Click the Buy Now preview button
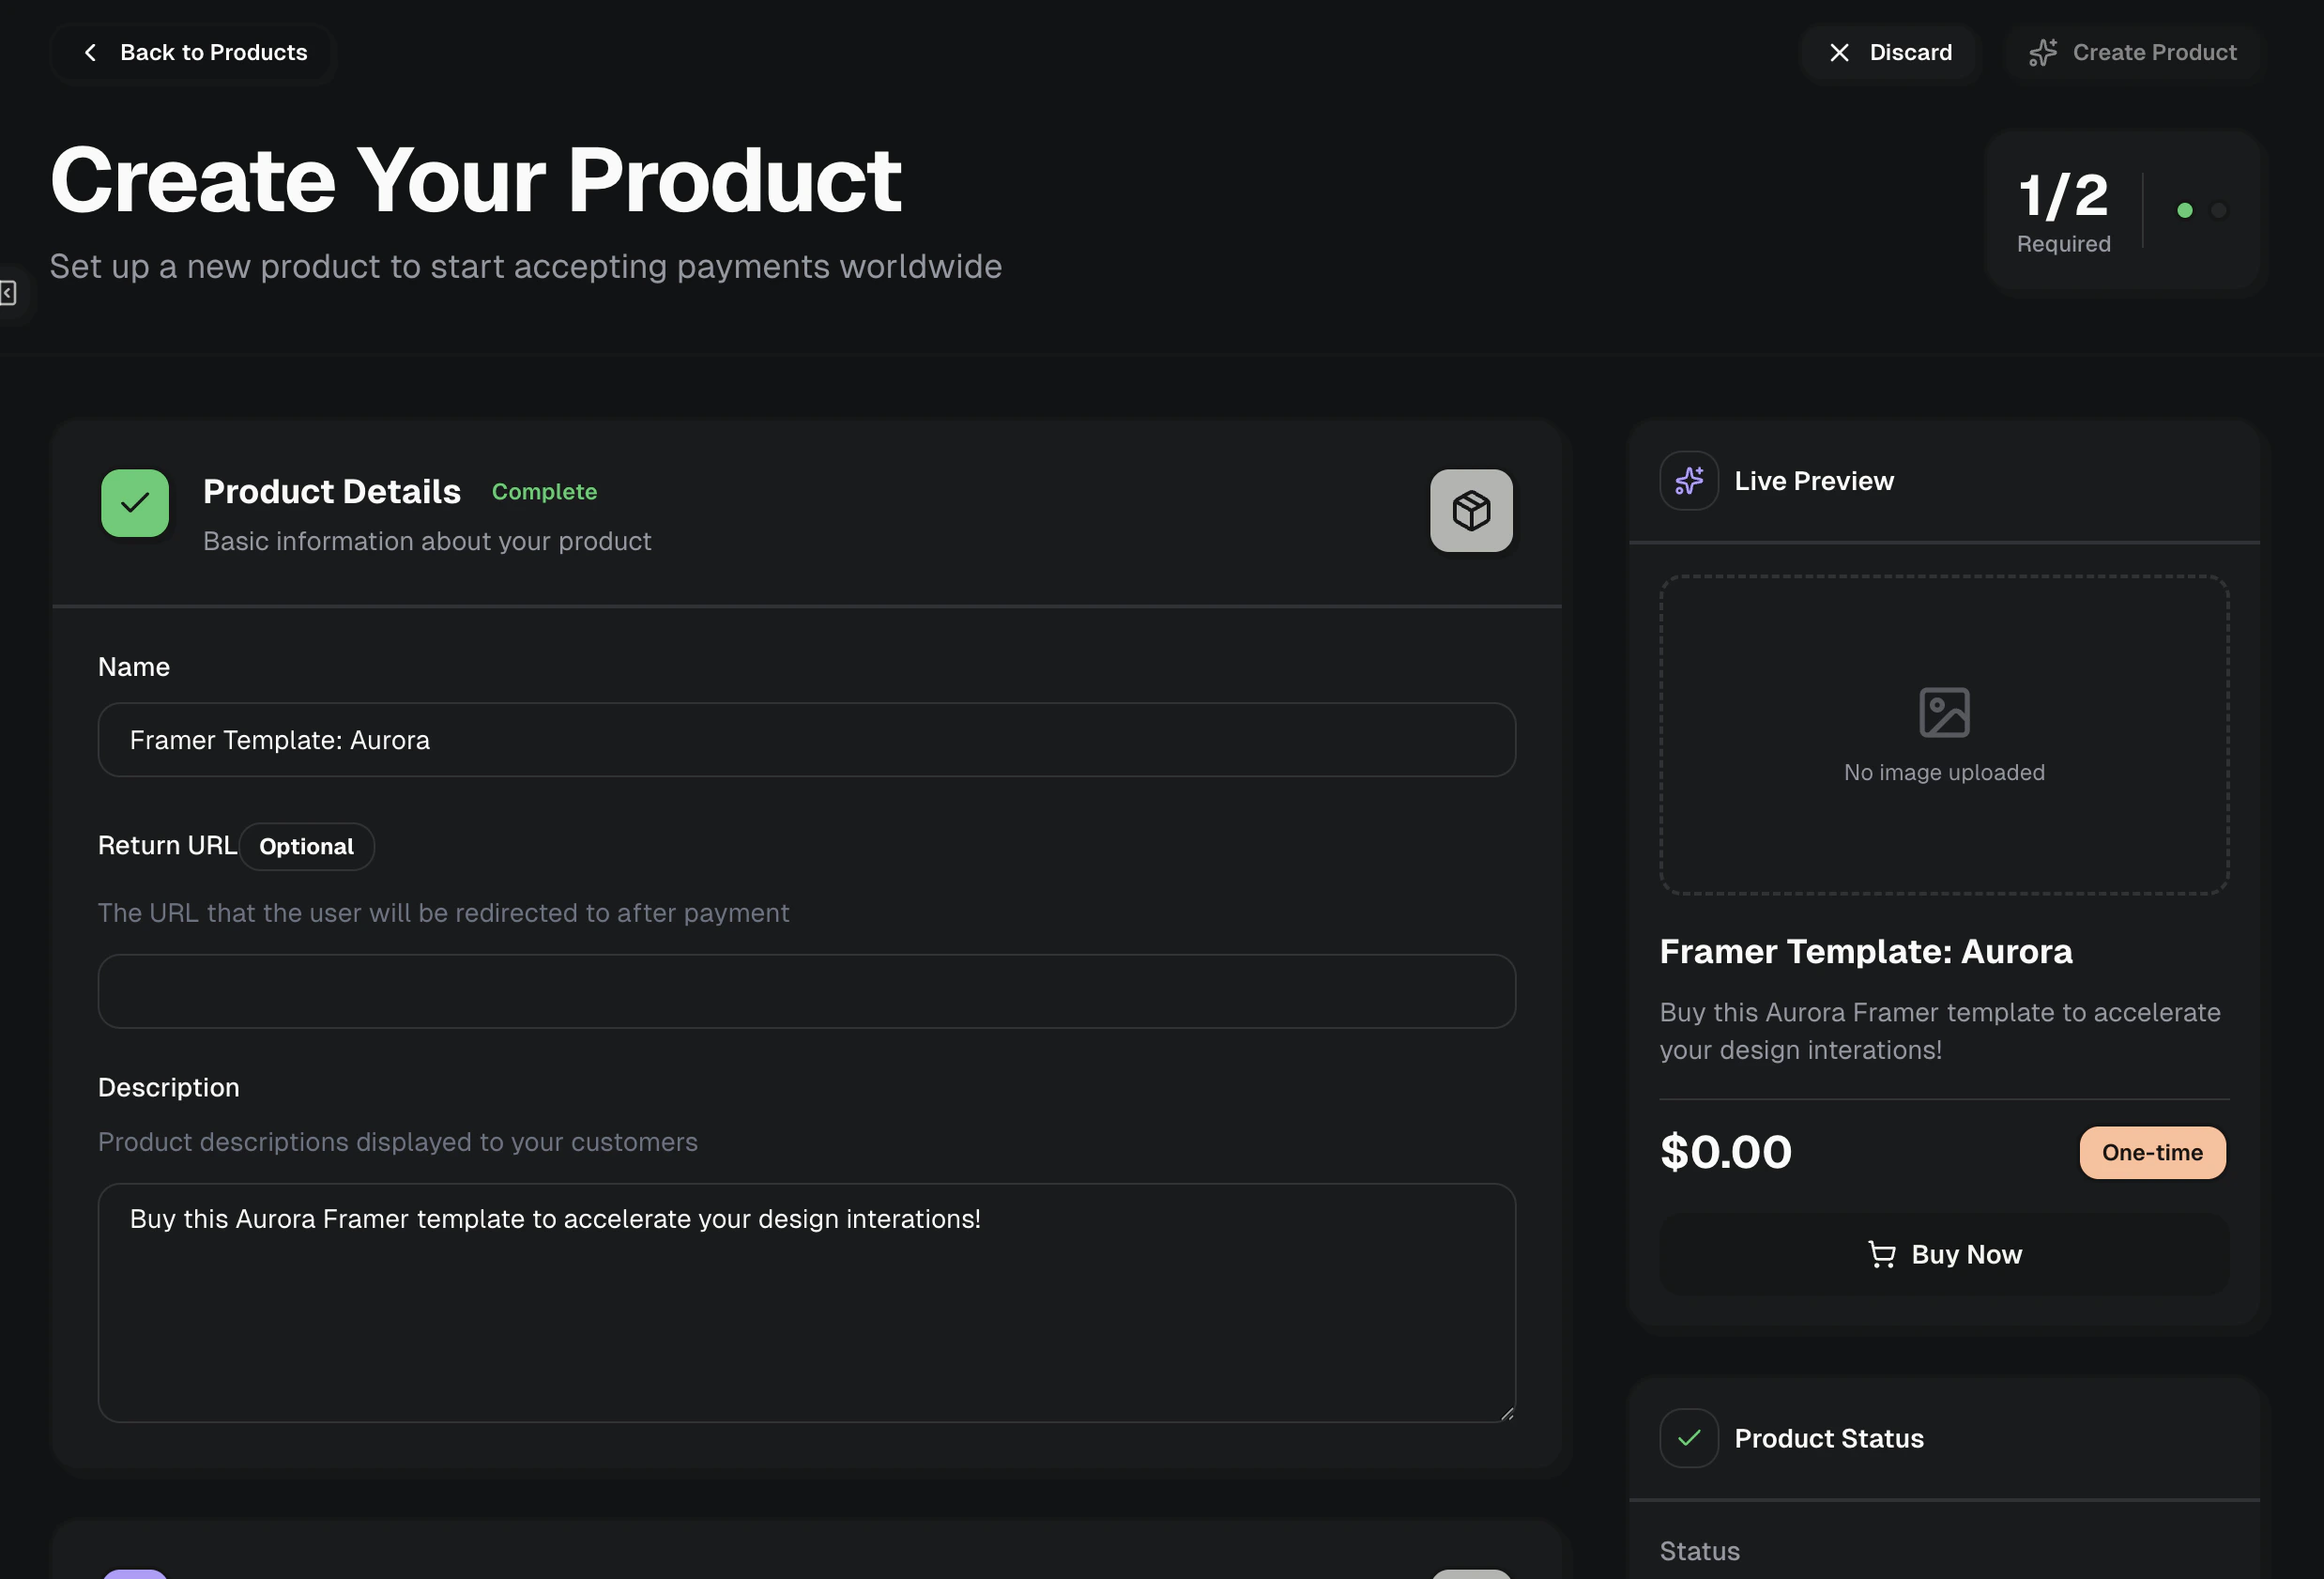2324x1579 pixels. [x=1965, y=1254]
